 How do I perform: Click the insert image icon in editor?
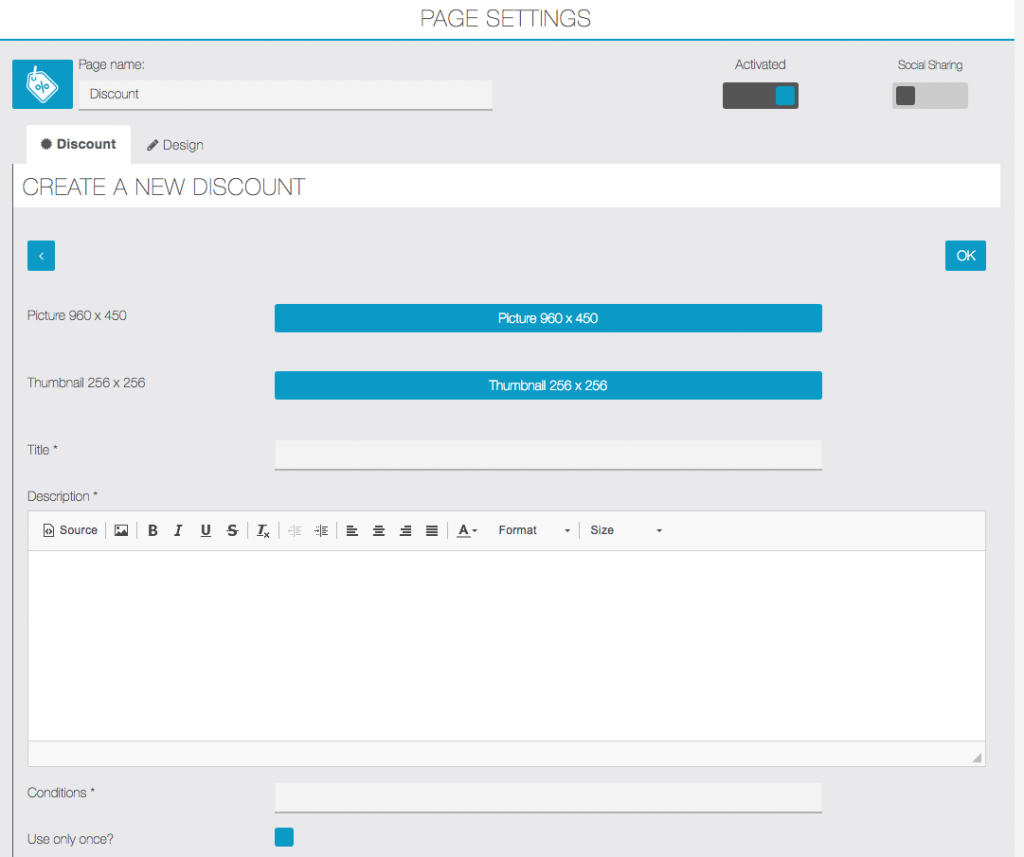point(121,530)
